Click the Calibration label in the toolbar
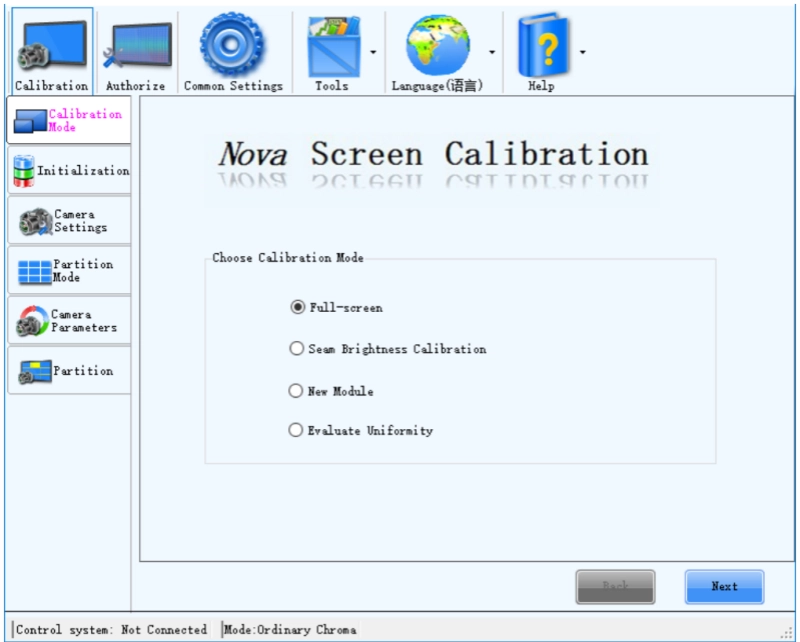Screen dimensions: 800x642 (x=52, y=86)
